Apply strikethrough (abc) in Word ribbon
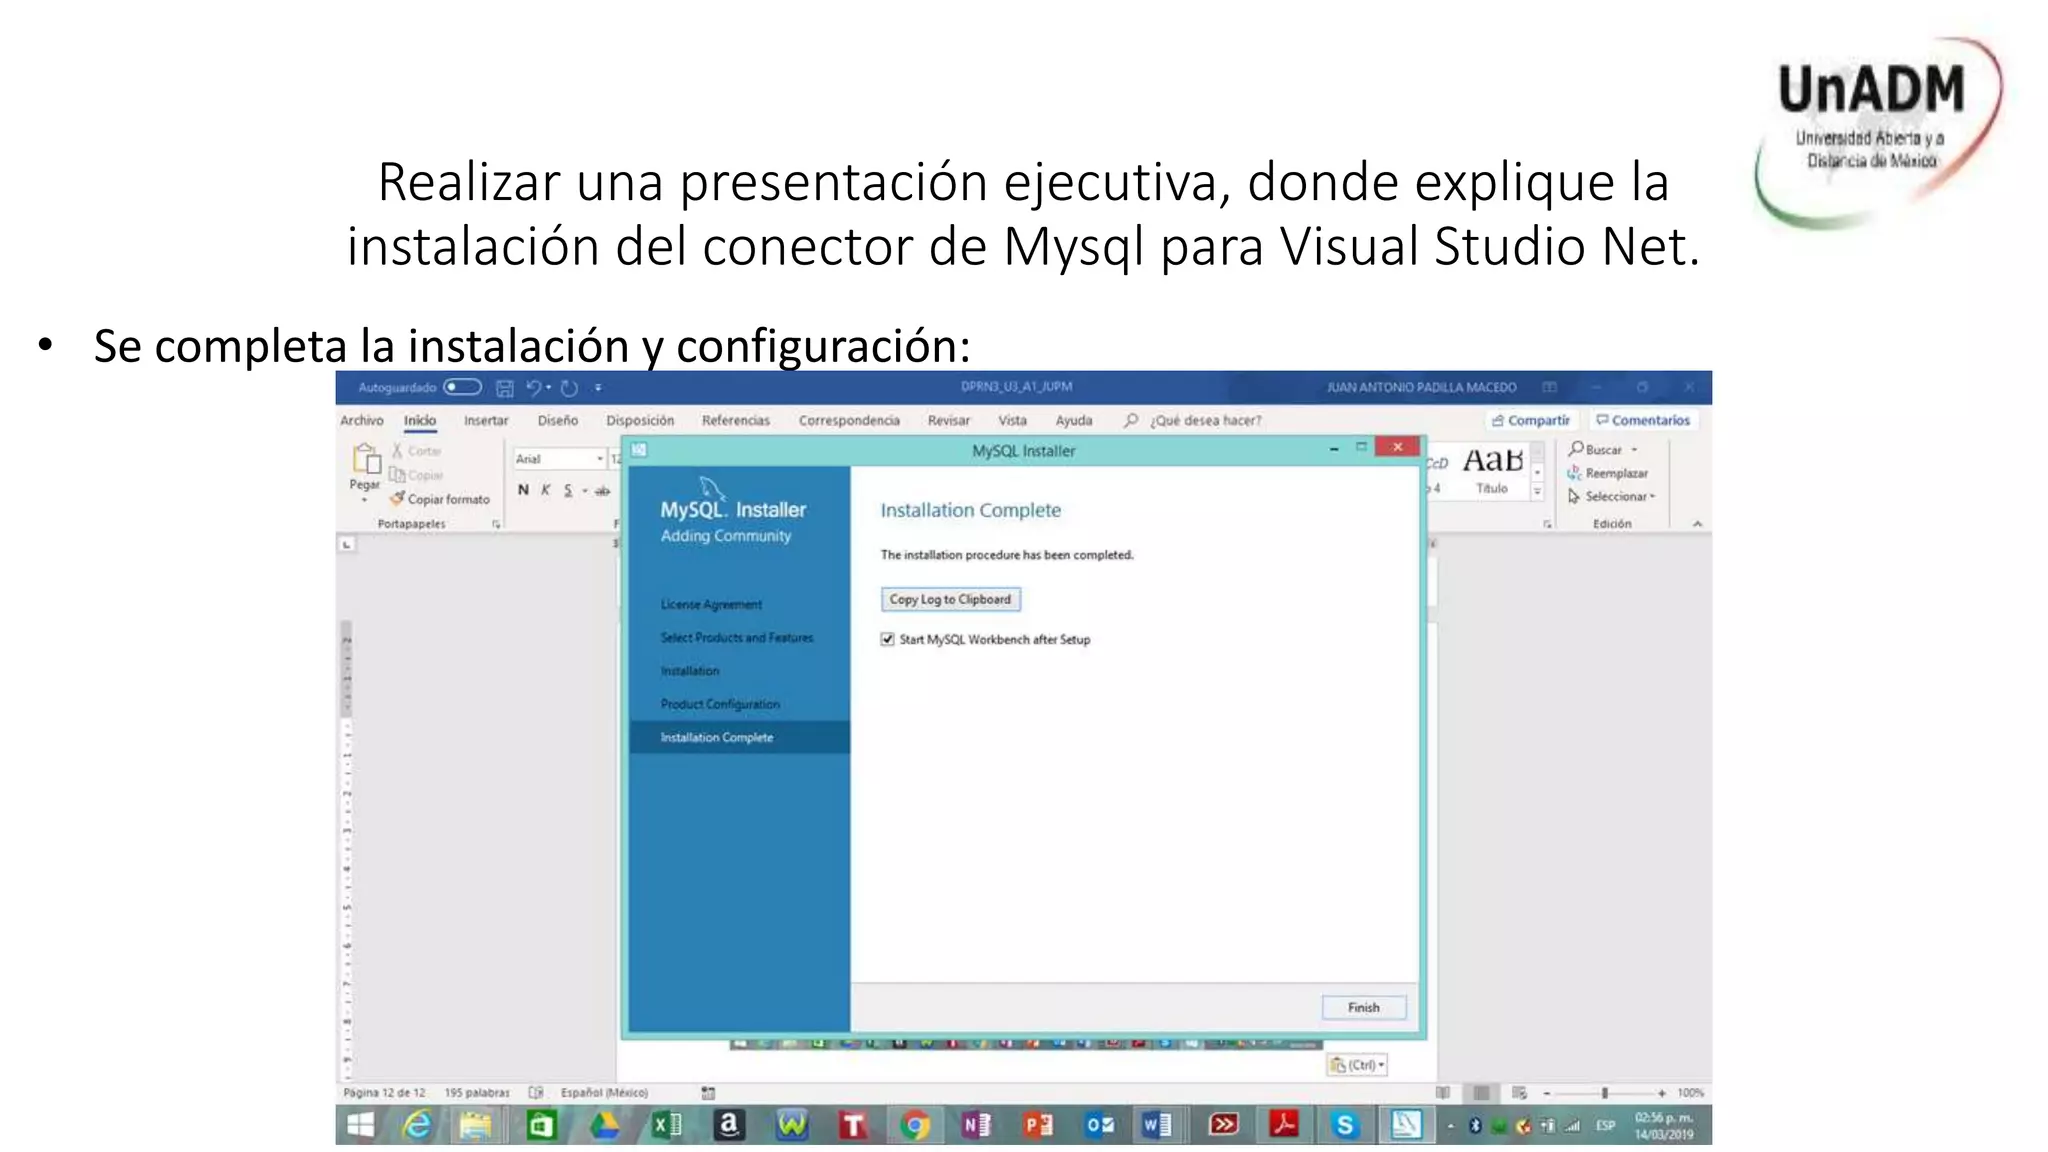Viewport: 2048px width, 1152px height. [x=602, y=490]
